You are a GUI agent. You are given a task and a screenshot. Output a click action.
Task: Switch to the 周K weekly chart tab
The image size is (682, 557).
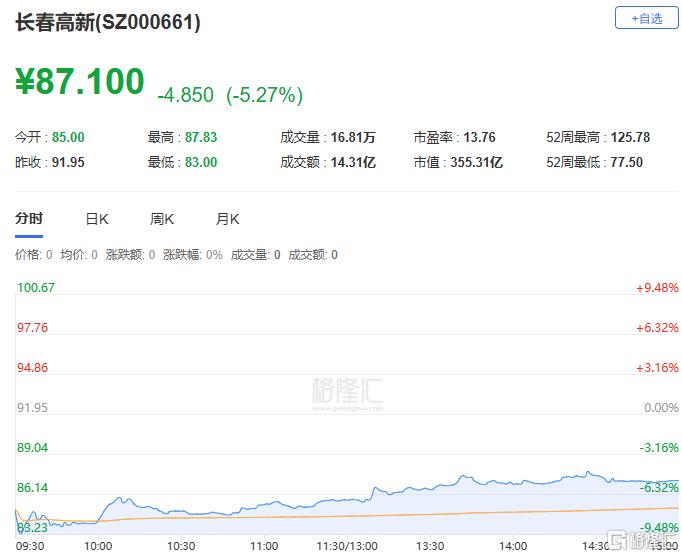[x=162, y=219]
